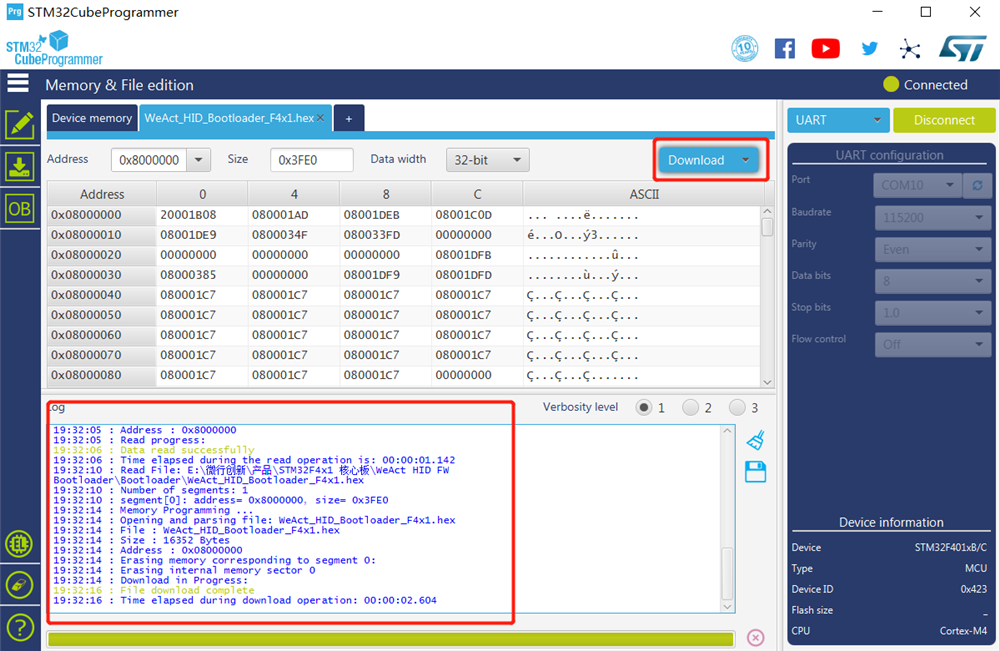Viewport: 1000px width, 651px height.
Task: Open the UART connection type dropdown
Action: coord(838,120)
